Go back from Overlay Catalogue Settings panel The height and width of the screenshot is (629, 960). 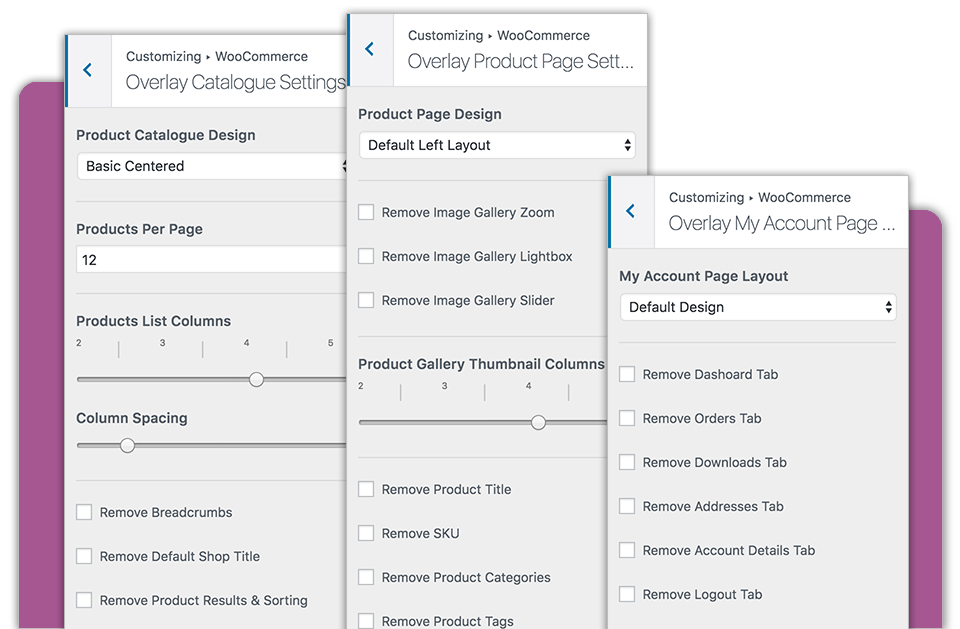tap(88, 70)
